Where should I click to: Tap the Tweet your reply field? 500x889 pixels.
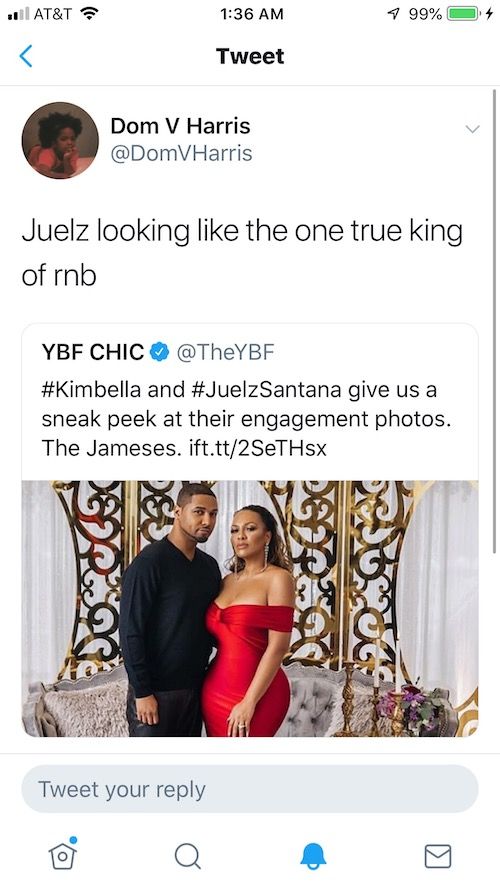pos(250,789)
